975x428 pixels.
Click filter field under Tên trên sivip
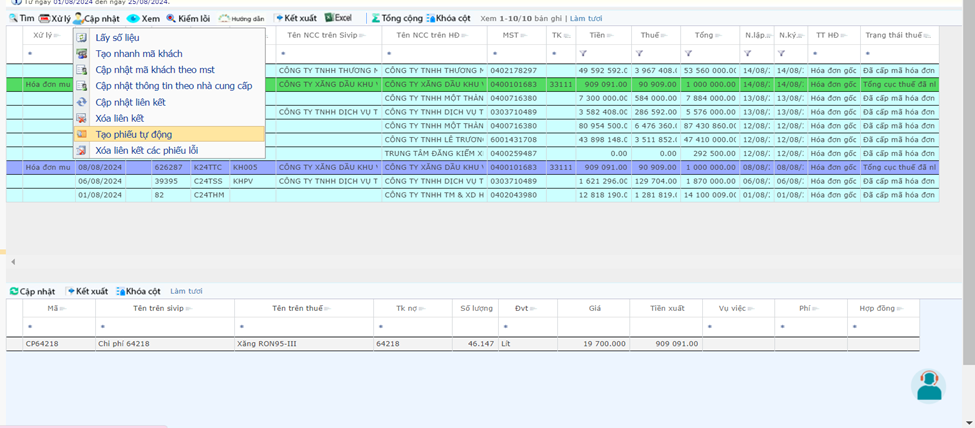pyautogui.click(x=165, y=327)
